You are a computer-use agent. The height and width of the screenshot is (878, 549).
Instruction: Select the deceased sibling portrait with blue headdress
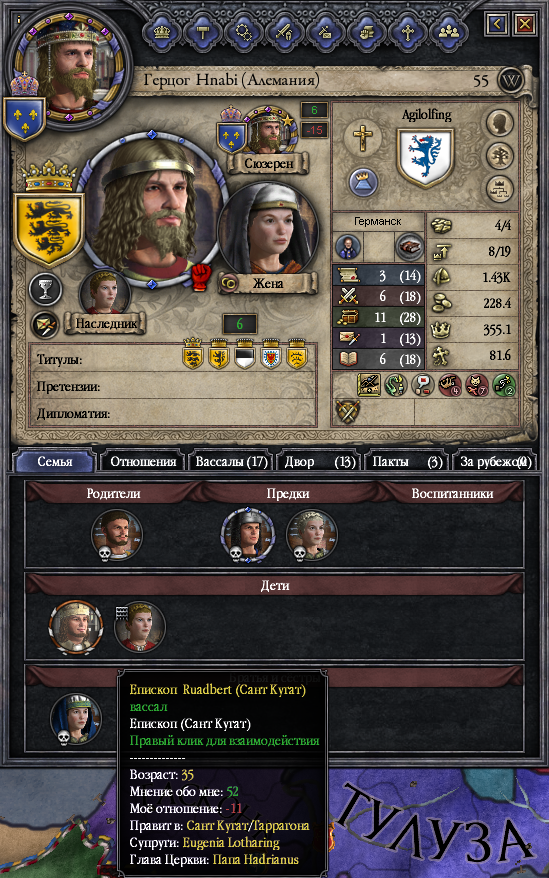tap(76, 720)
